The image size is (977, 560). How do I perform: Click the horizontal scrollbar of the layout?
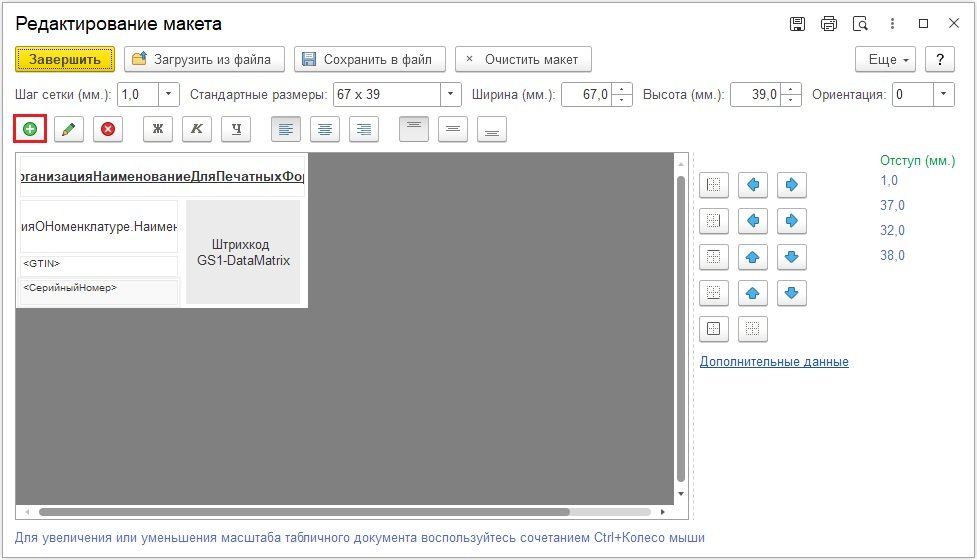[300, 512]
